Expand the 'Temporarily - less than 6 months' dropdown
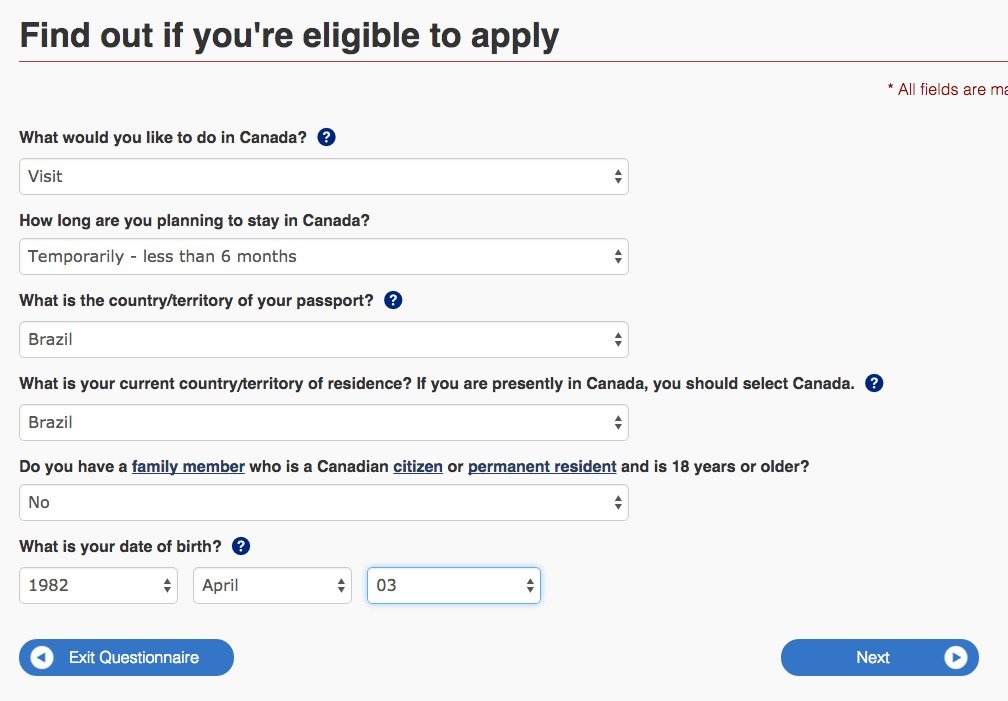Image resolution: width=1008 pixels, height=701 pixels. coord(324,257)
